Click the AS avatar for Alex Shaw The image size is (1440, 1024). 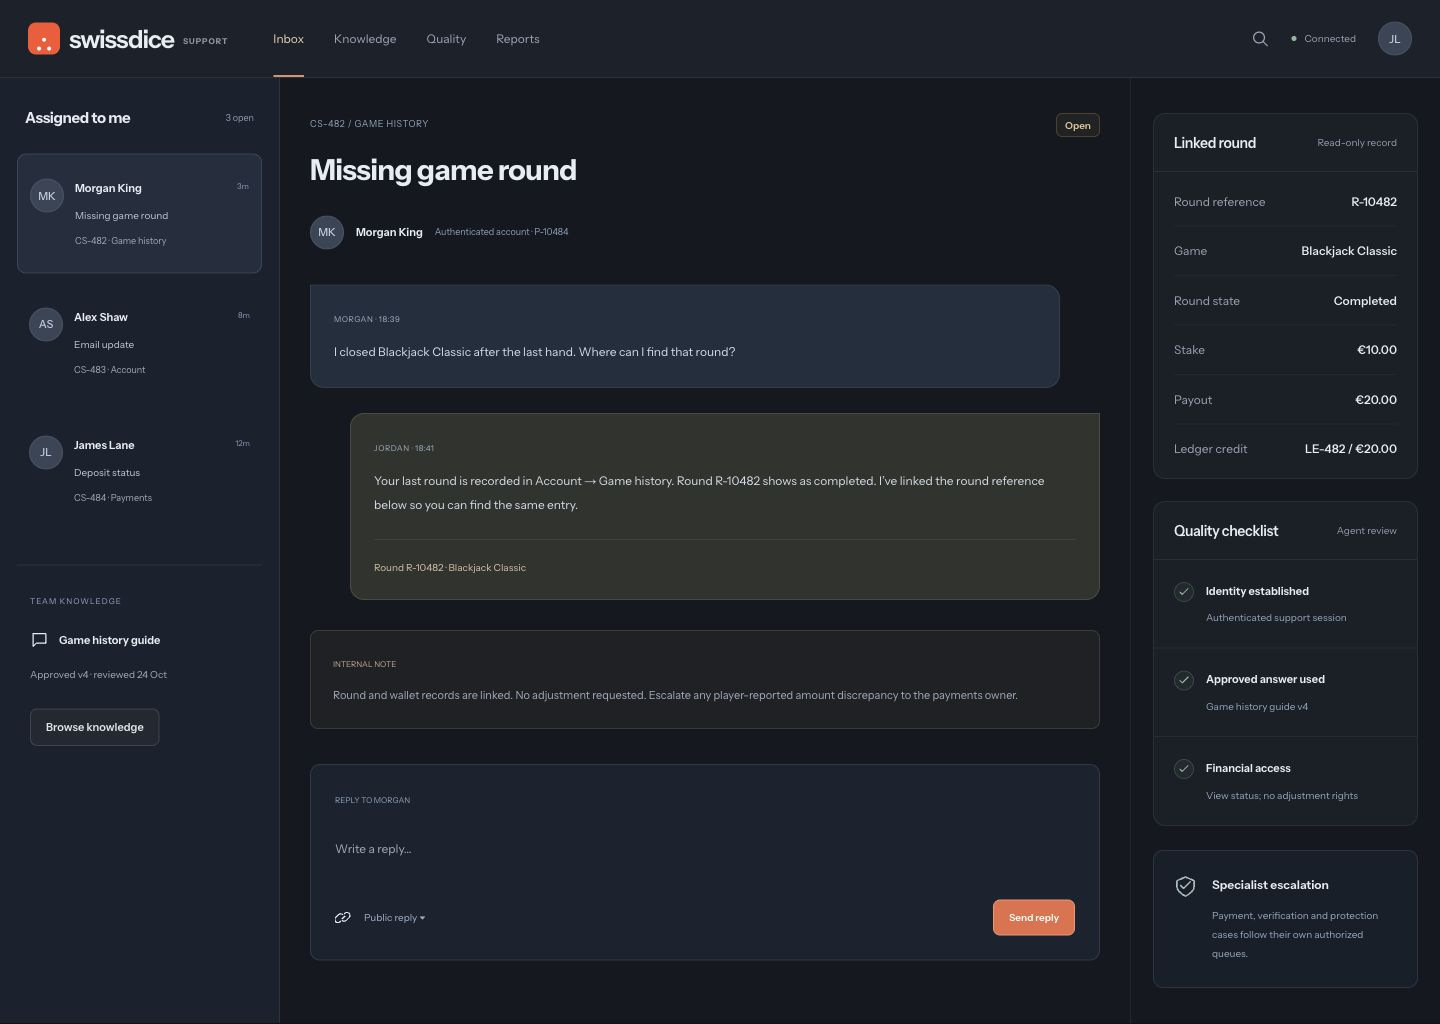46,324
